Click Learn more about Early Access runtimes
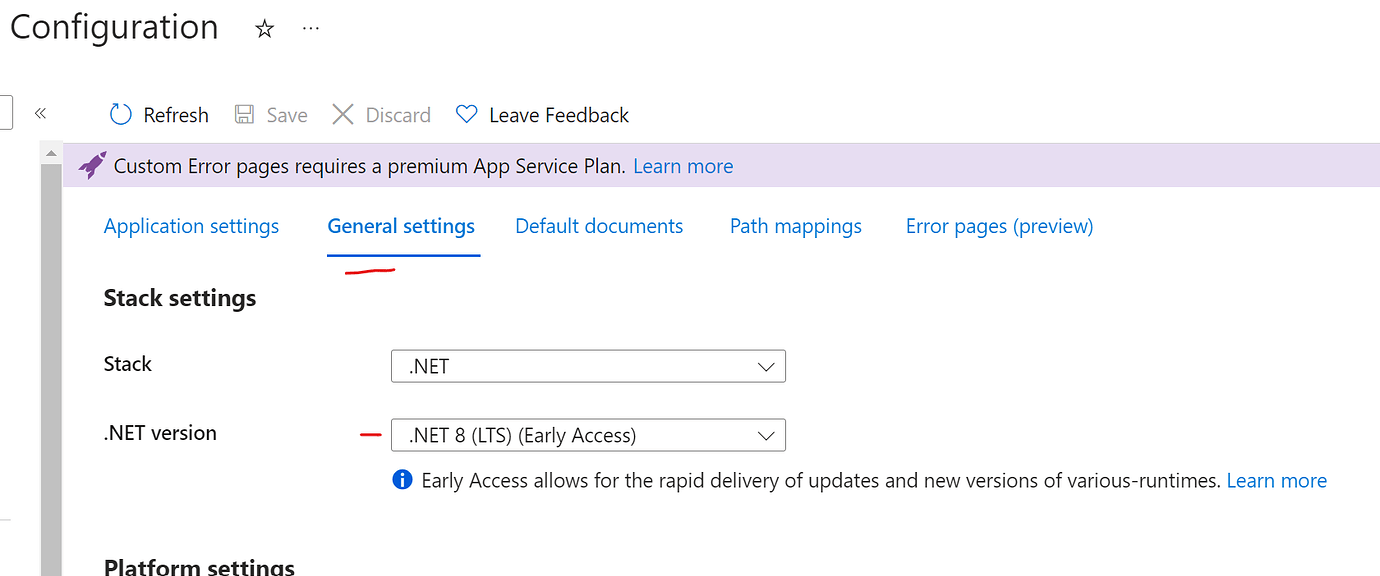The height and width of the screenshot is (576, 1380). pos(1276,480)
